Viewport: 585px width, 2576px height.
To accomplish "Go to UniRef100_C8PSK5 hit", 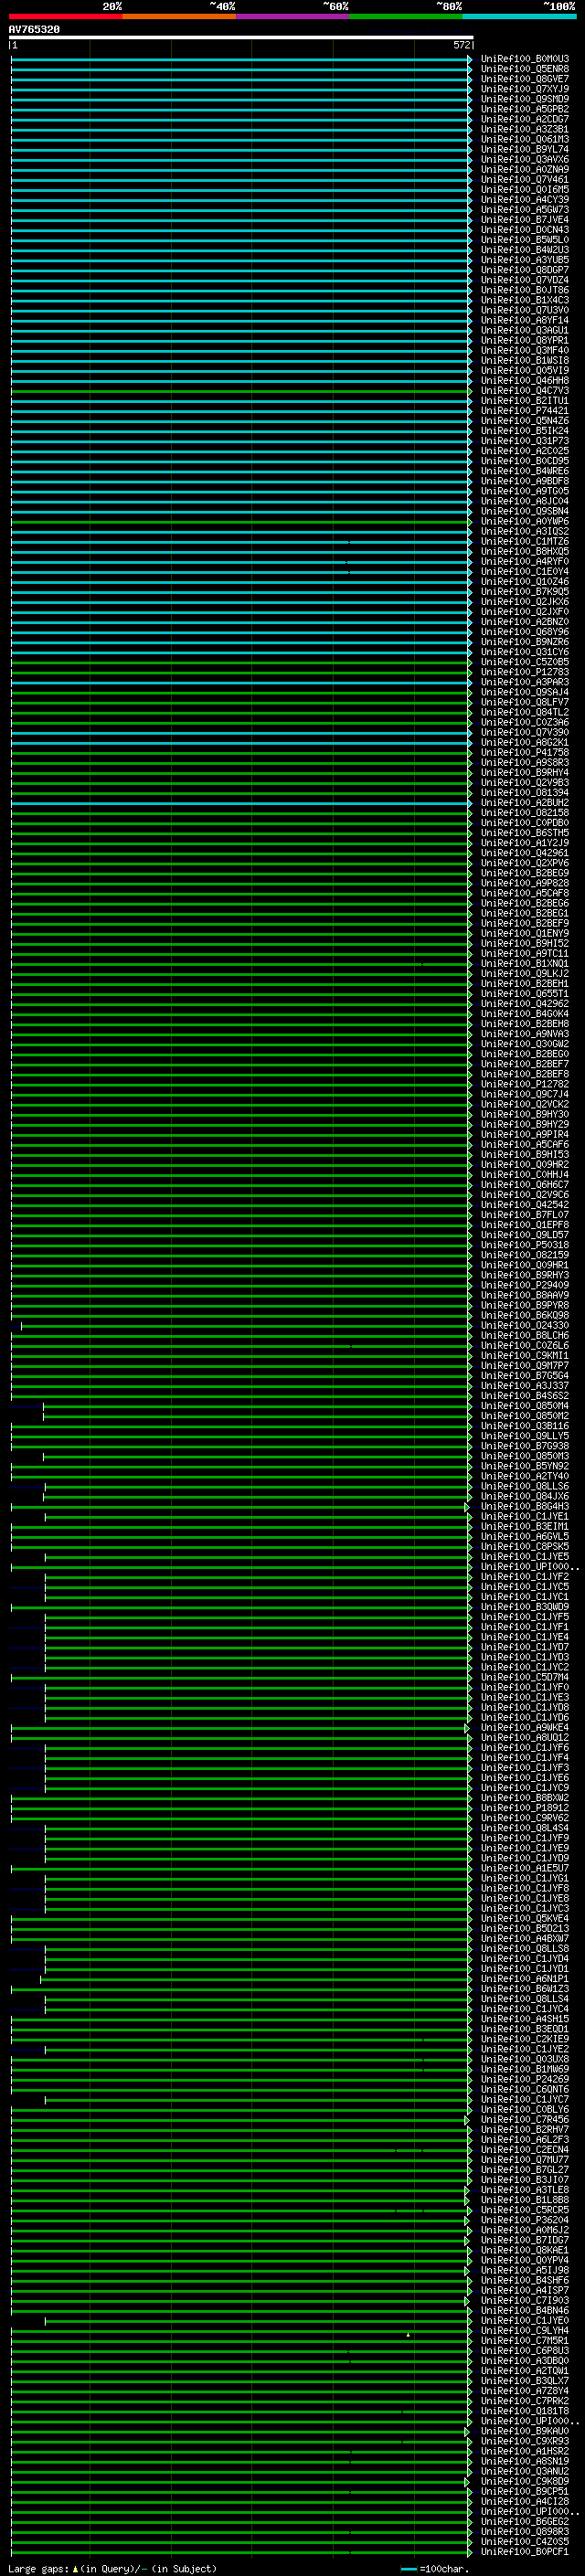I will coord(524,1546).
